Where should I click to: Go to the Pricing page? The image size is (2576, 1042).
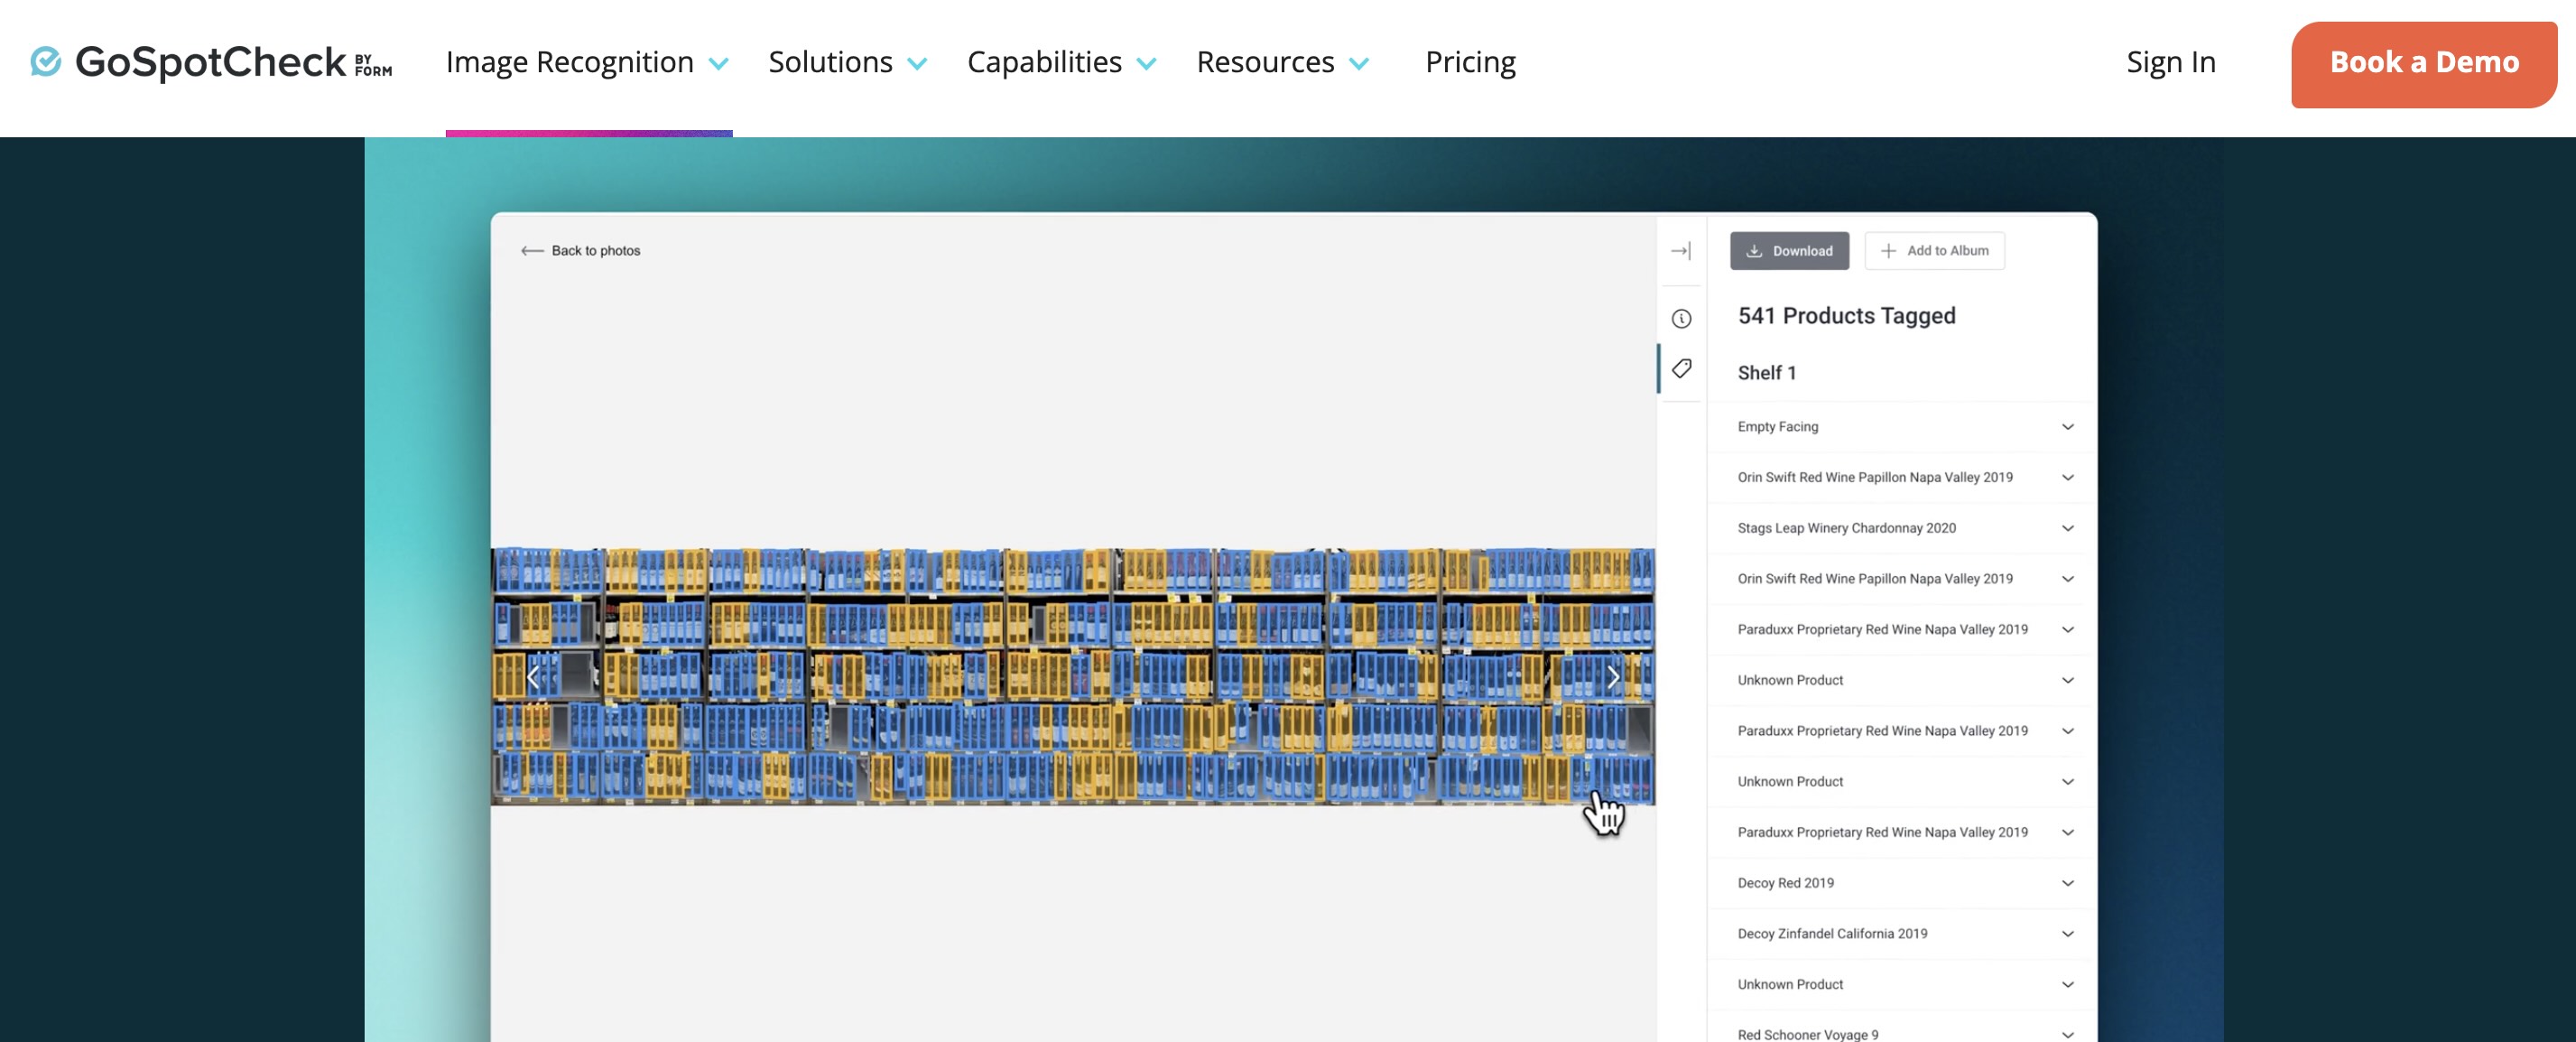1470,62
